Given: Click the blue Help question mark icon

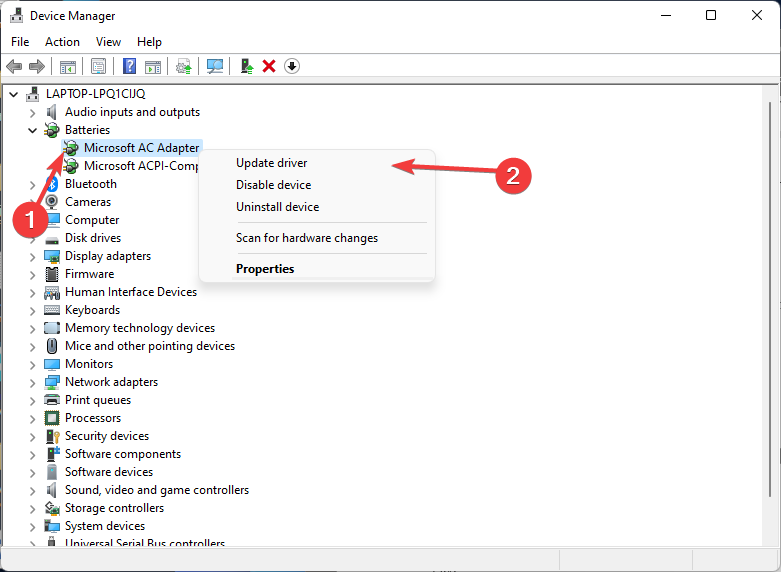Looking at the screenshot, I should (x=129, y=66).
